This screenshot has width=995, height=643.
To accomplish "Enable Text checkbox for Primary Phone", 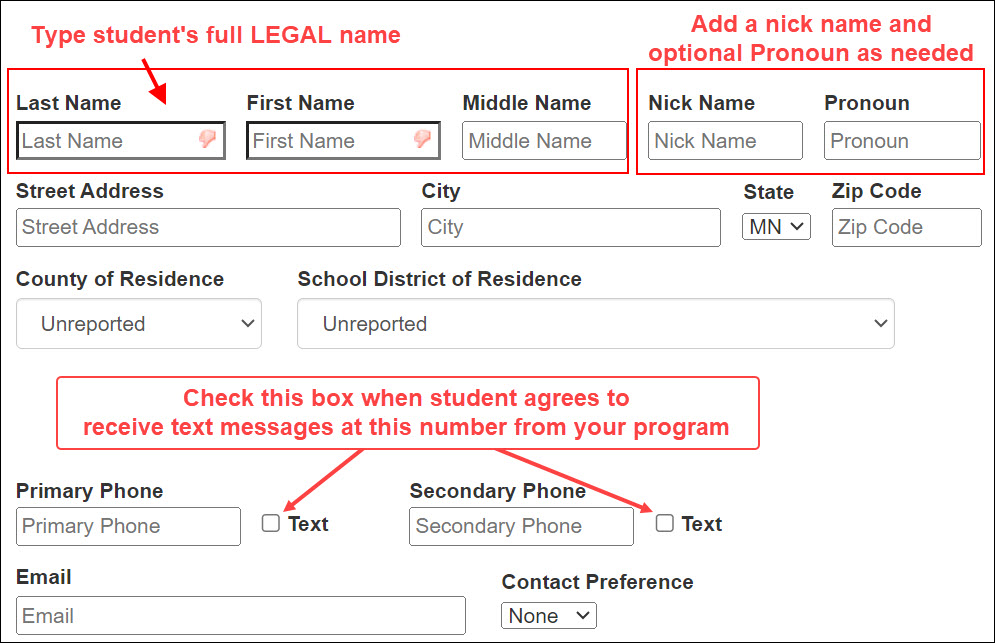I will click(x=271, y=523).
